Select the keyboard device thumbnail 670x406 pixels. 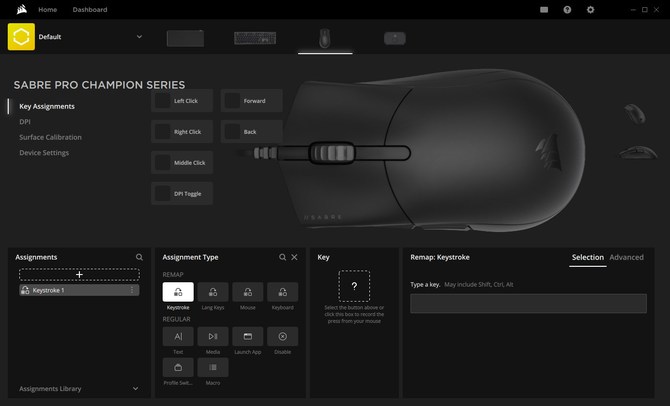pos(255,38)
